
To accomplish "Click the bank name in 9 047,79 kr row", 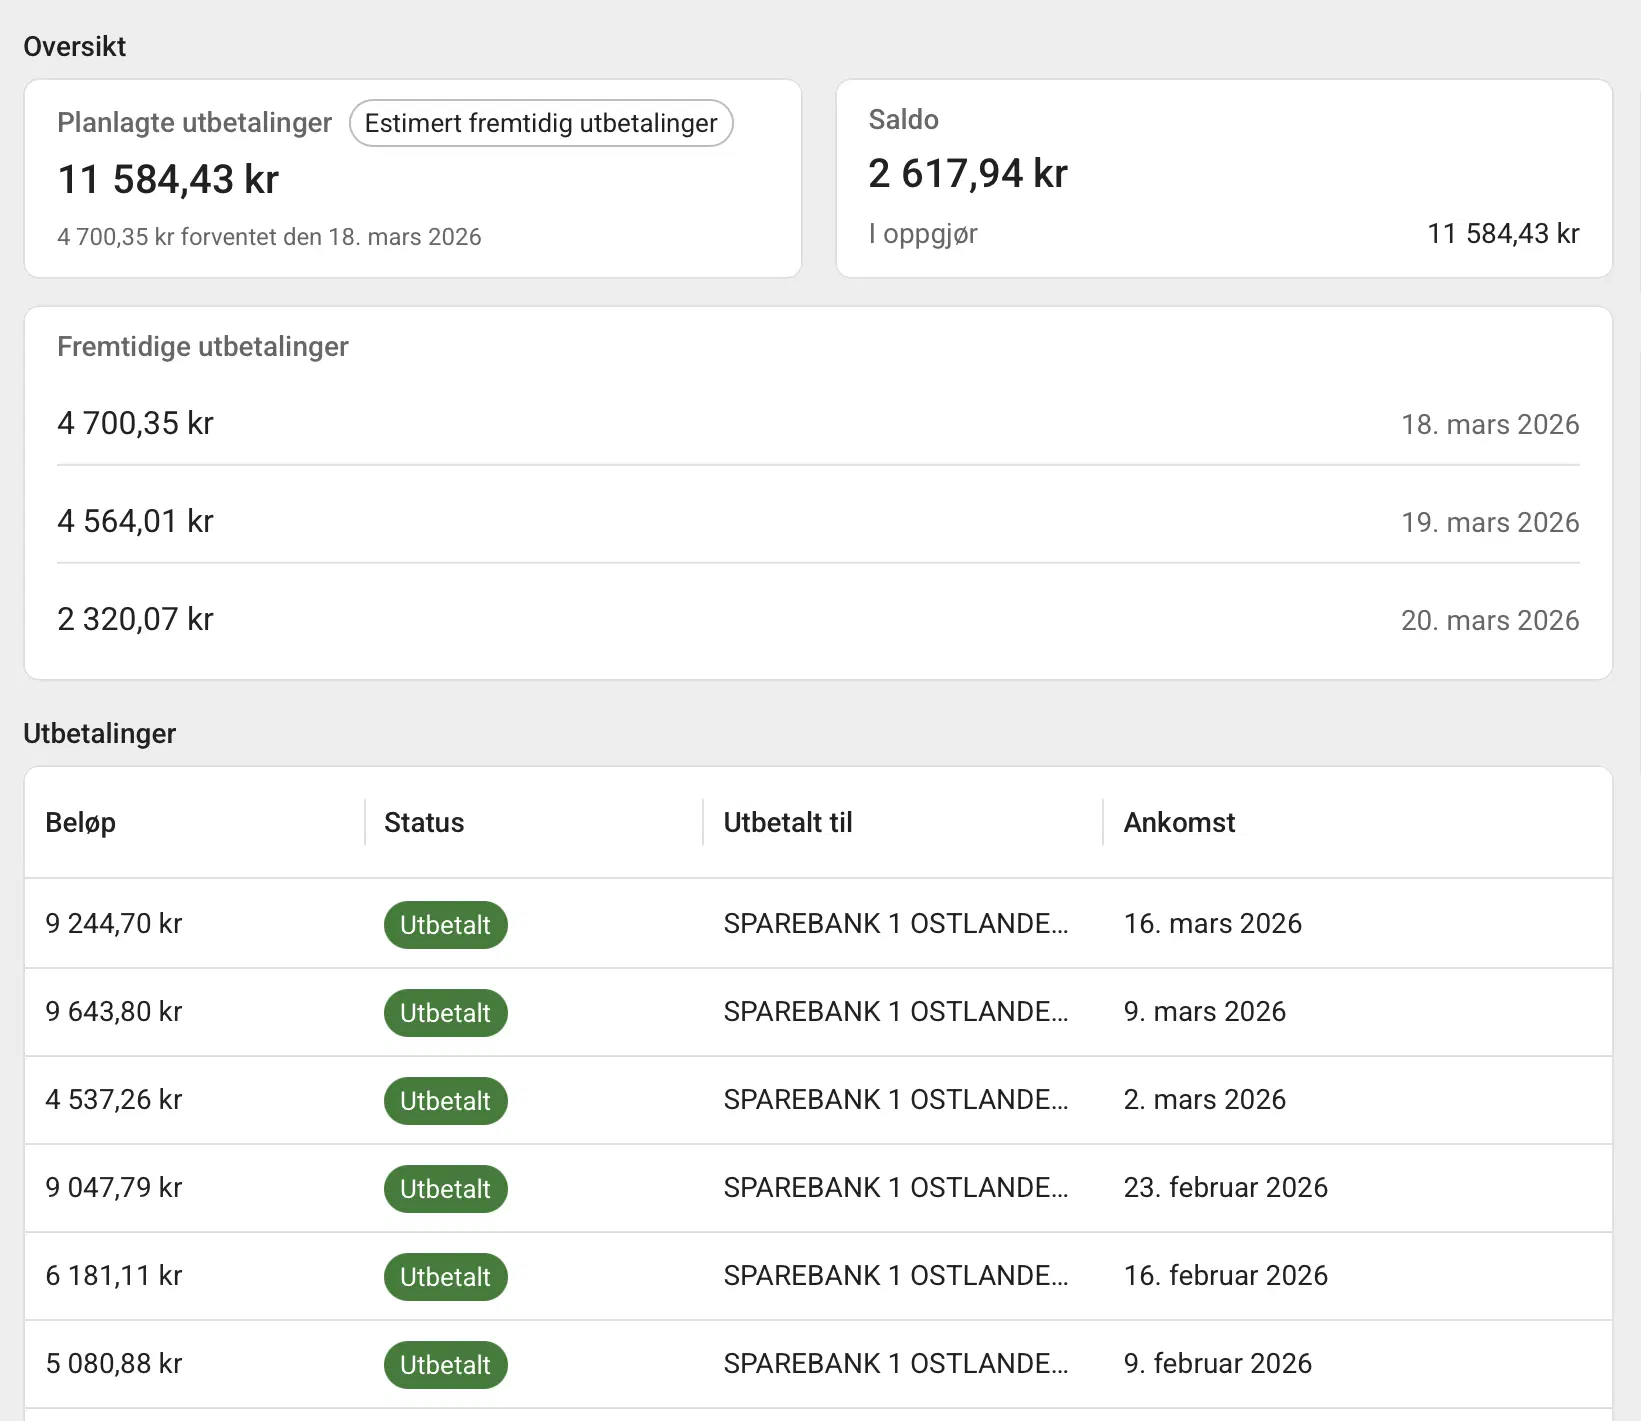I will pos(895,1188).
